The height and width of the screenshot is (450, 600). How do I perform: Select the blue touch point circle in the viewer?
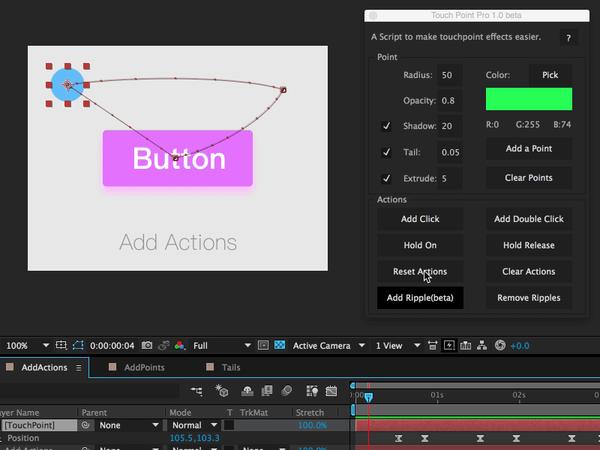click(x=67, y=85)
